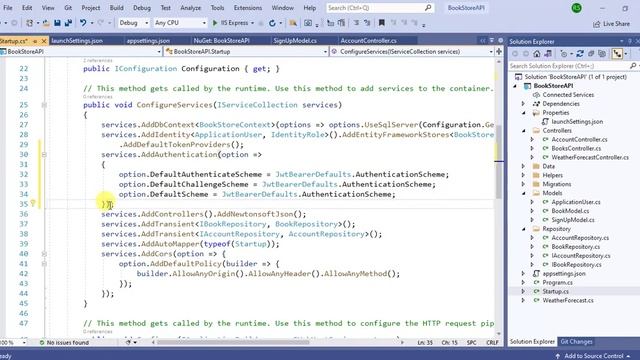Collapse the AddAuthentication code block at line 30
This screenshot has height=360, width=640.
click(x=44, y=155)
